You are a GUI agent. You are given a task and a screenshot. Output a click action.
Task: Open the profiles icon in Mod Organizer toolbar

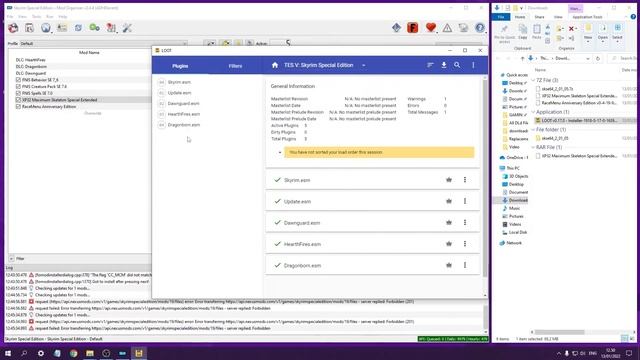62,28
